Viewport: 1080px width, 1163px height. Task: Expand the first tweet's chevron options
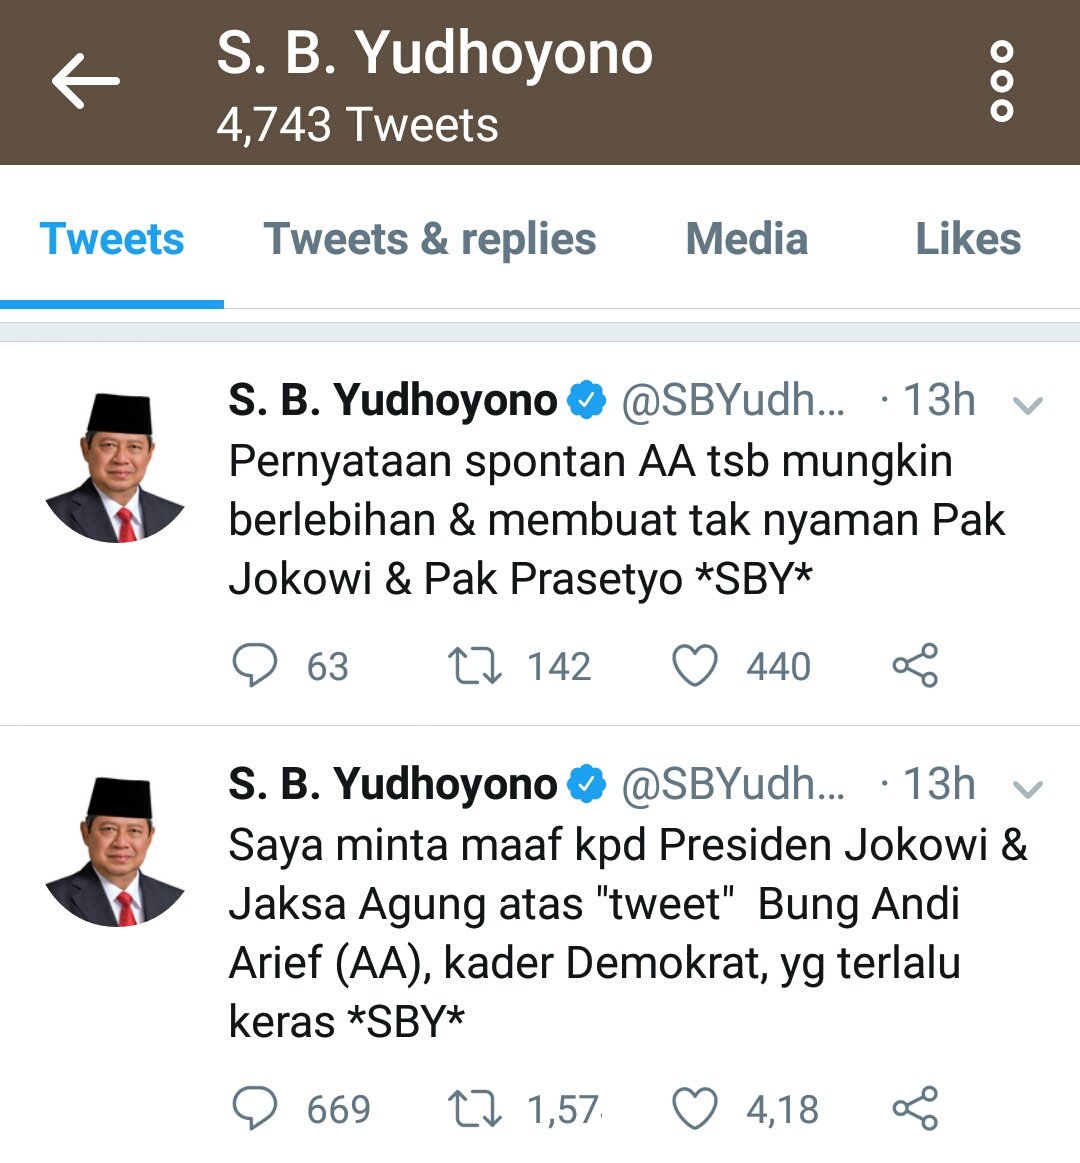[x=1028, y=405]
